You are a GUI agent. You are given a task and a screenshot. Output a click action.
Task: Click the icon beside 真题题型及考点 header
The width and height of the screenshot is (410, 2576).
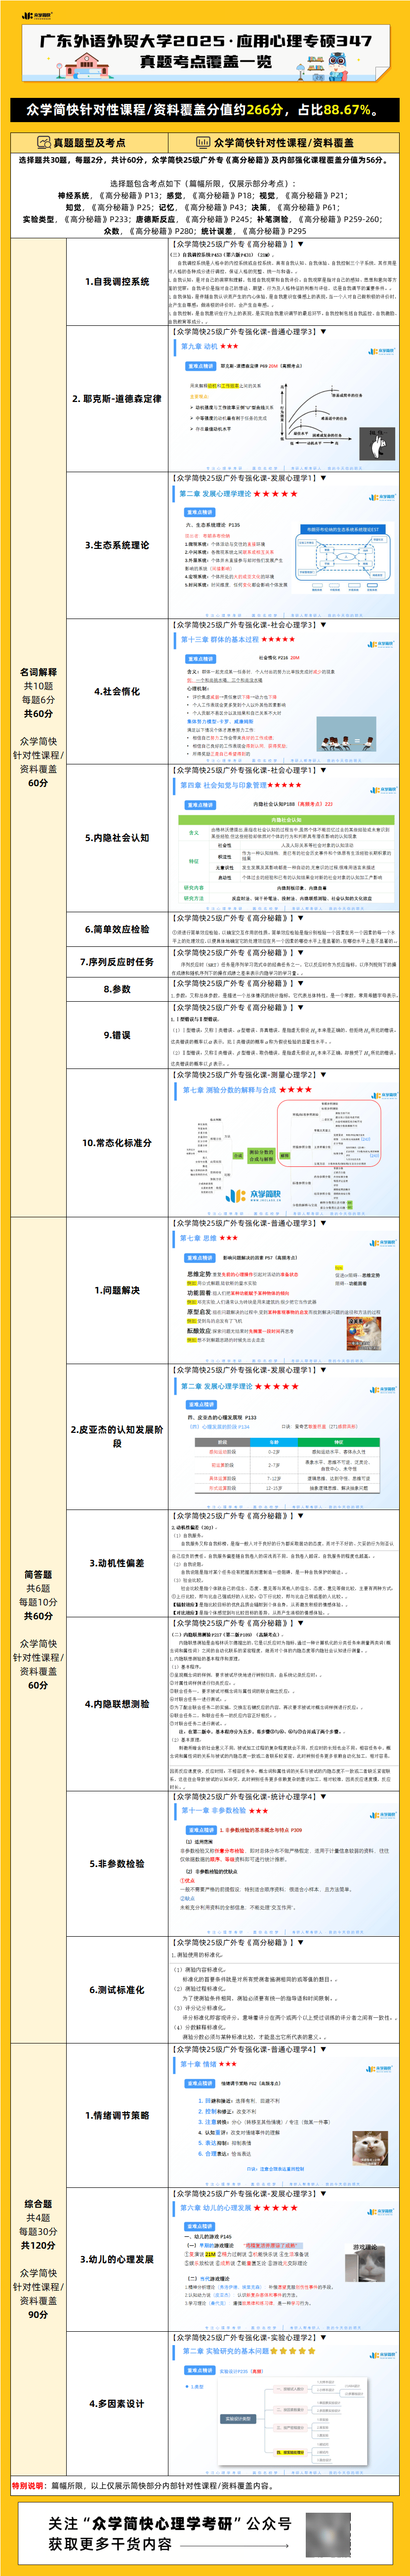[44, 143]
